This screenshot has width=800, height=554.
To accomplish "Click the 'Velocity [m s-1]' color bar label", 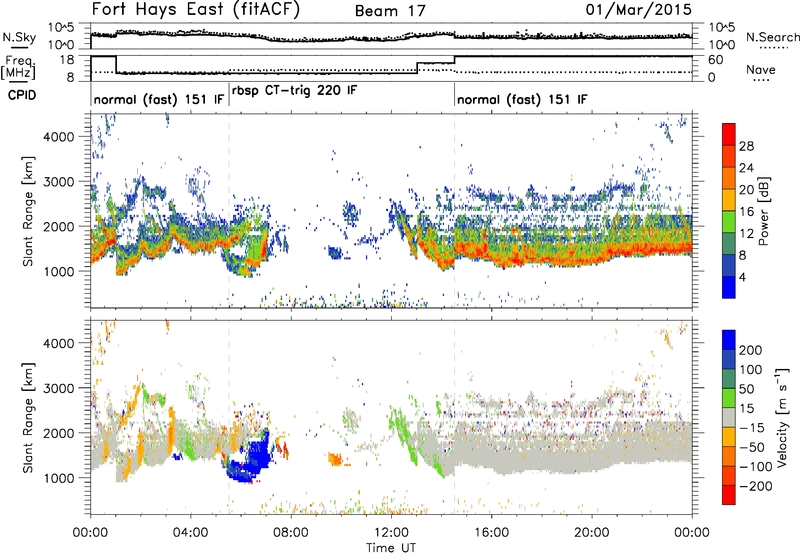I will coord(781,417).
